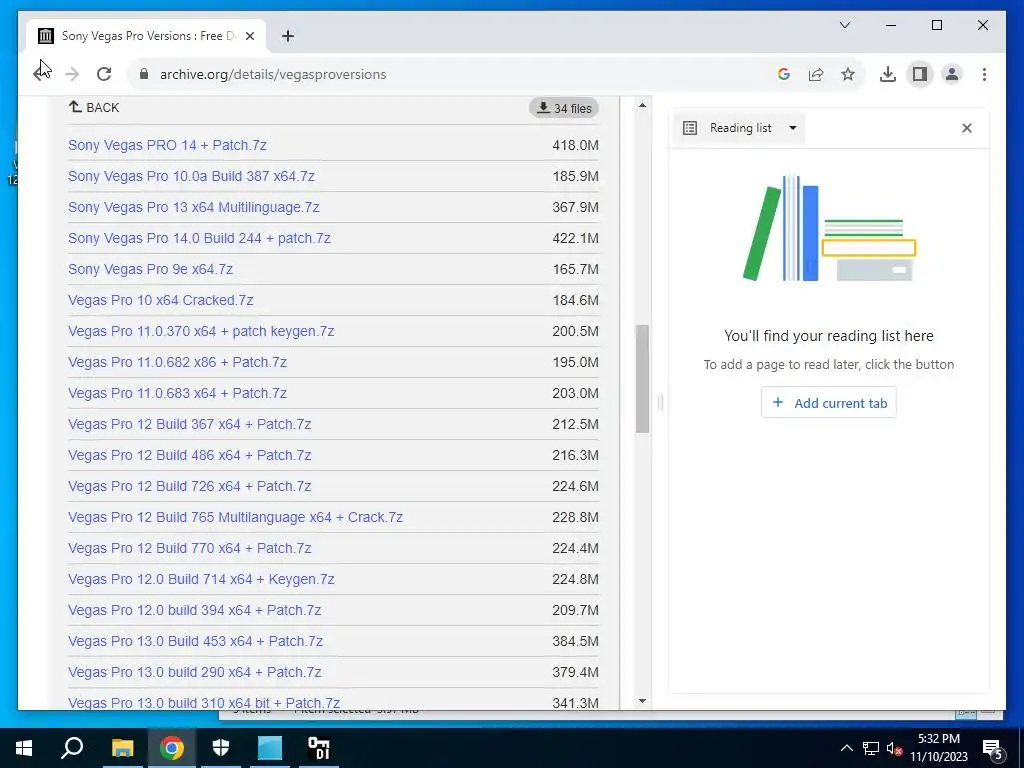This screenshot has width=1024, height=768.
Task: Click the scrollbar up arrow
Action: point(643,105)
